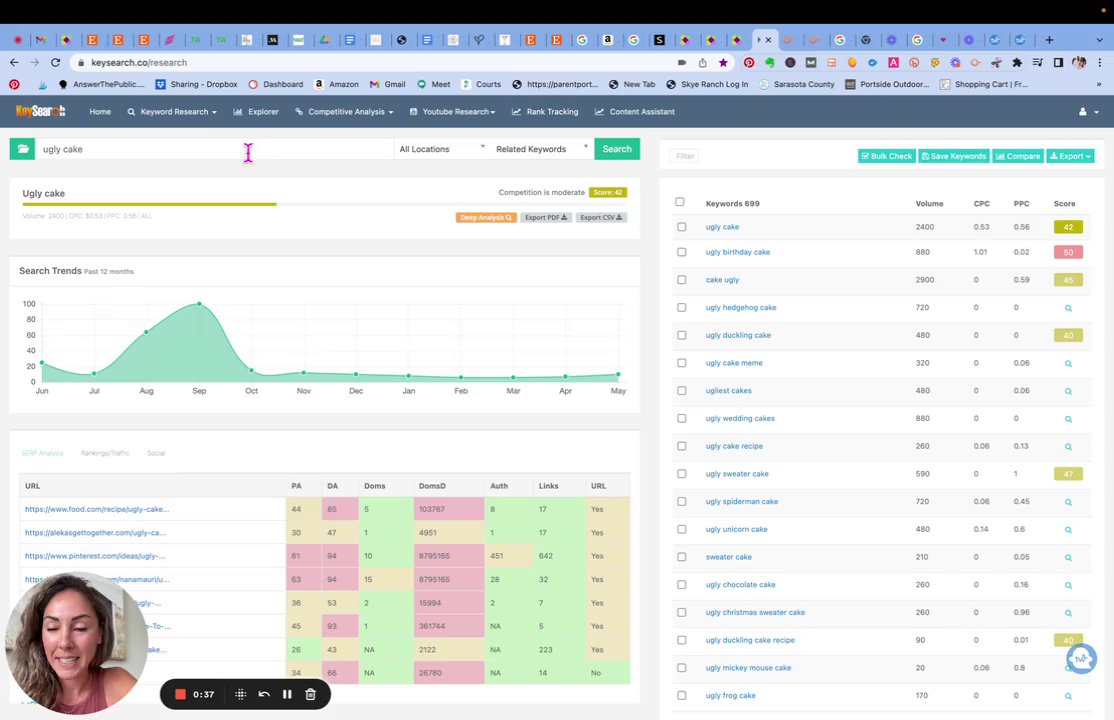Restart recording with the undo arrow icon
Viewport: 1114px width, 720px height.
[x=264, y=694]
